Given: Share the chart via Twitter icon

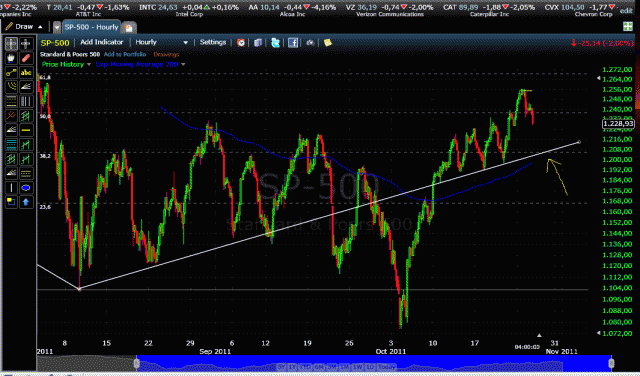Looking at the screenshot, I should (x=276, y=42).
